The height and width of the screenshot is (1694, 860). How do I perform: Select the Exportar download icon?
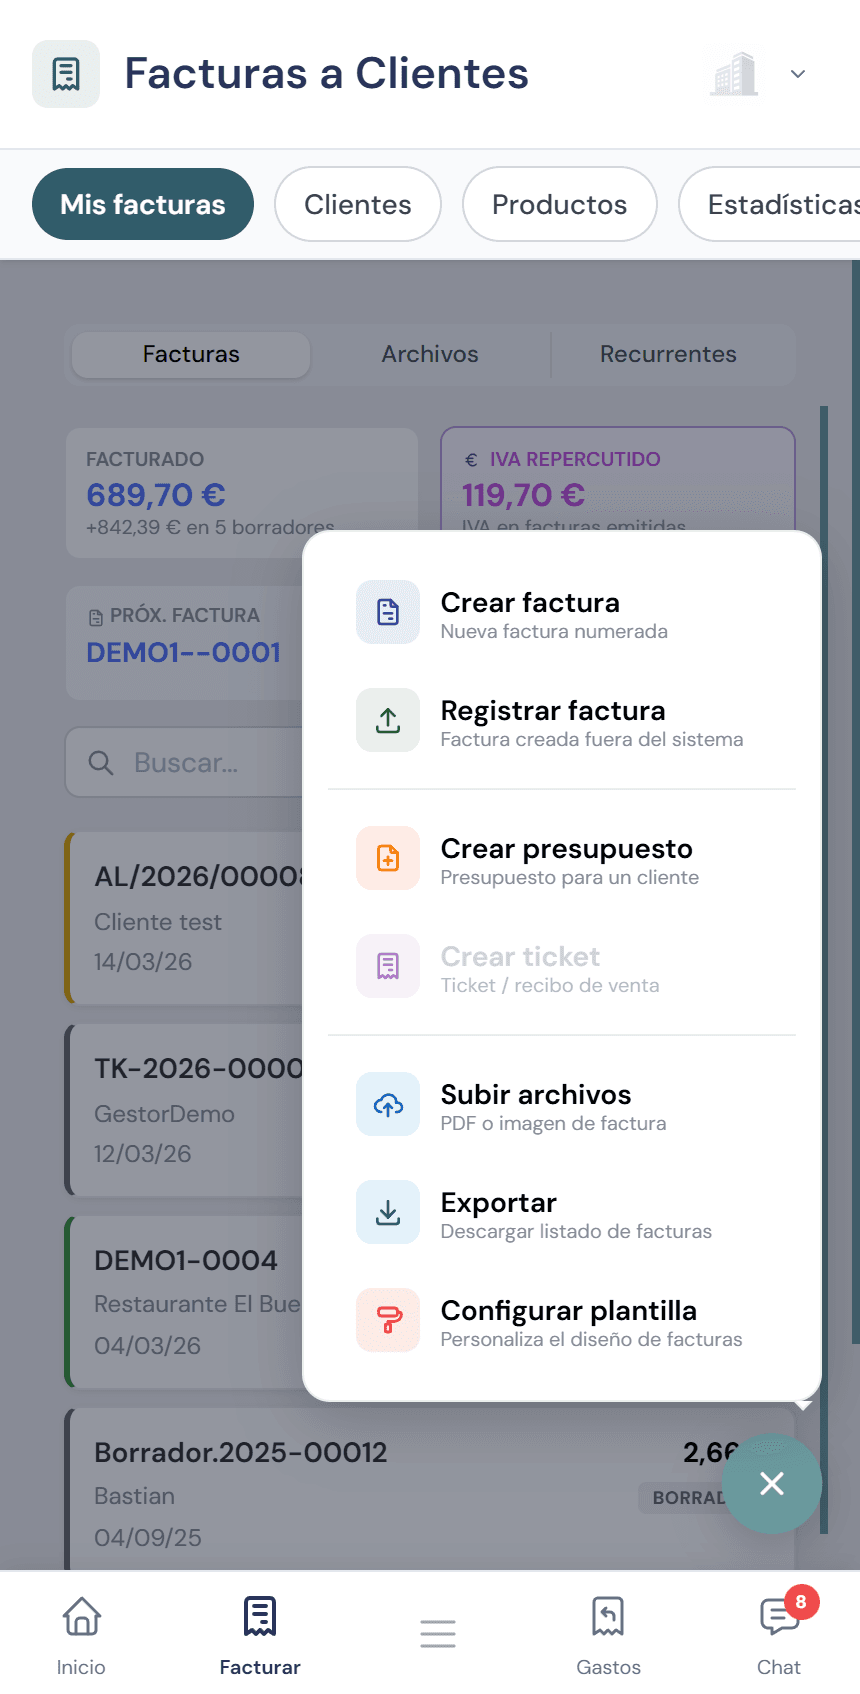point(387,1212)
